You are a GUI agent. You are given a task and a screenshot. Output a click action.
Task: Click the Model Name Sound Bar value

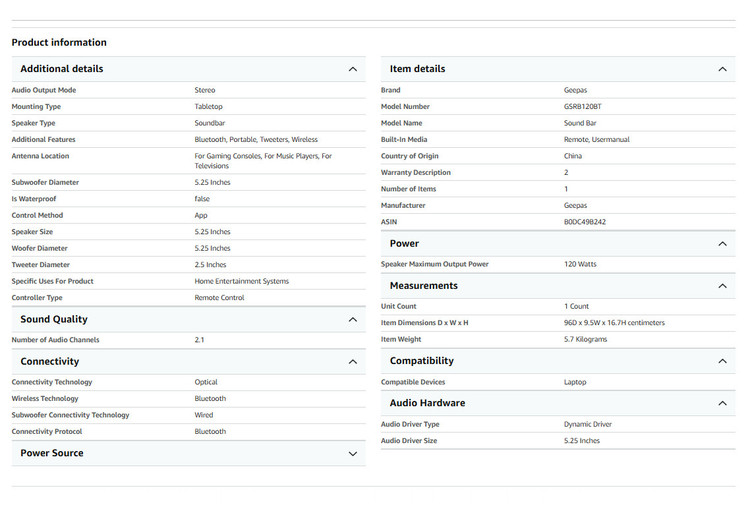pos(580,123)
